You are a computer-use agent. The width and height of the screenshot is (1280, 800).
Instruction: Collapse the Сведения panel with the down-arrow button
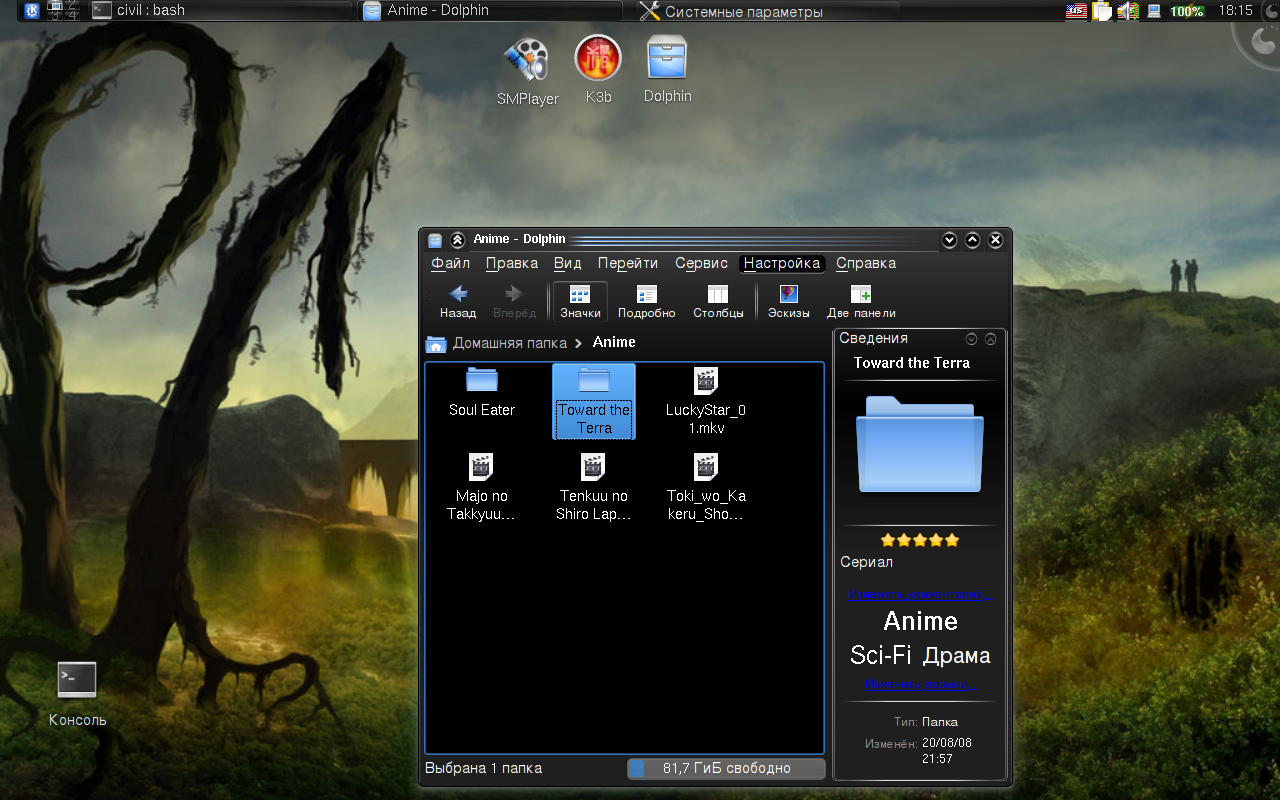pyautogui.click(x=971, y=339)
